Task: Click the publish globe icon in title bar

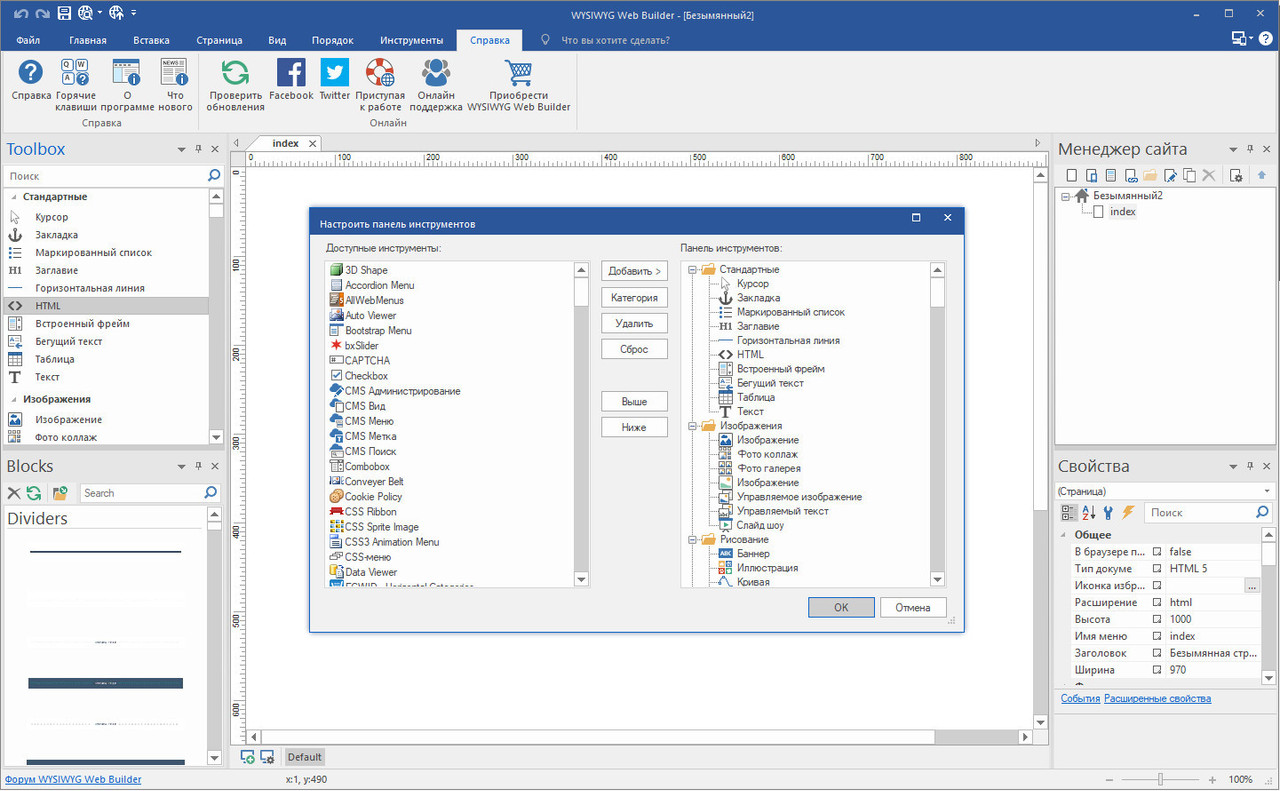Action: tap(116, 13)
